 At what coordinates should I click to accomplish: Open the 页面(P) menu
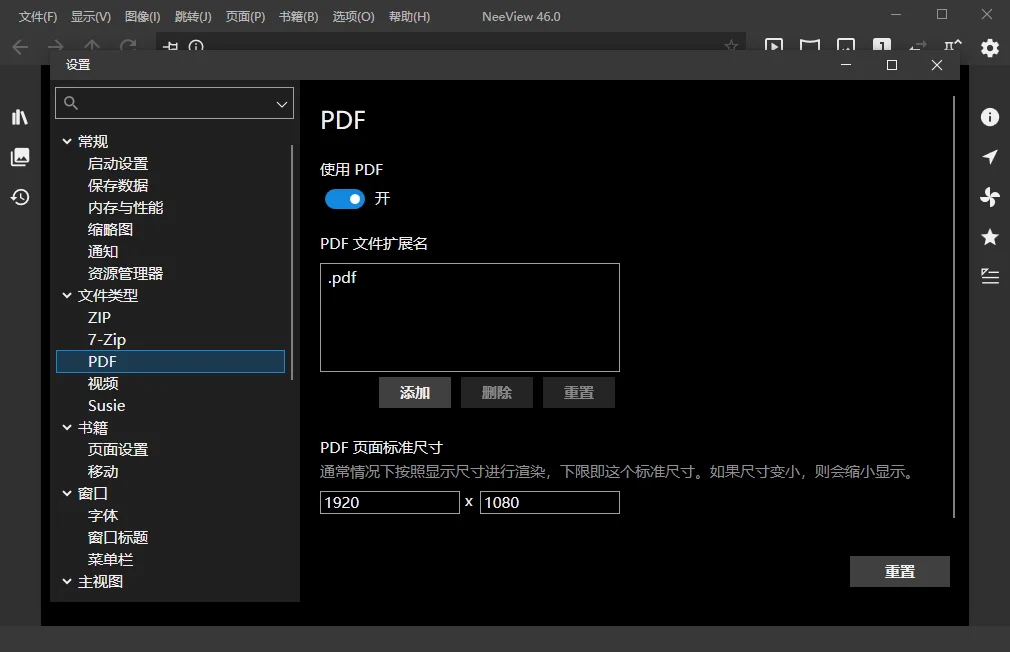point(245,17)
